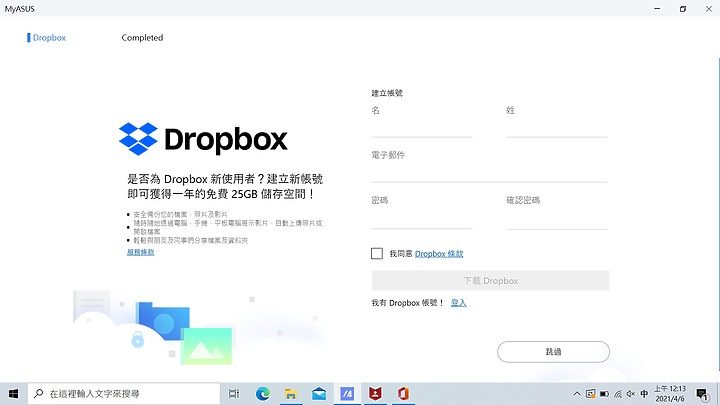The width and height of the screenshot is (720, 405).
Task: Click the tray icon left of battery
Action: [x=591, y=394]
